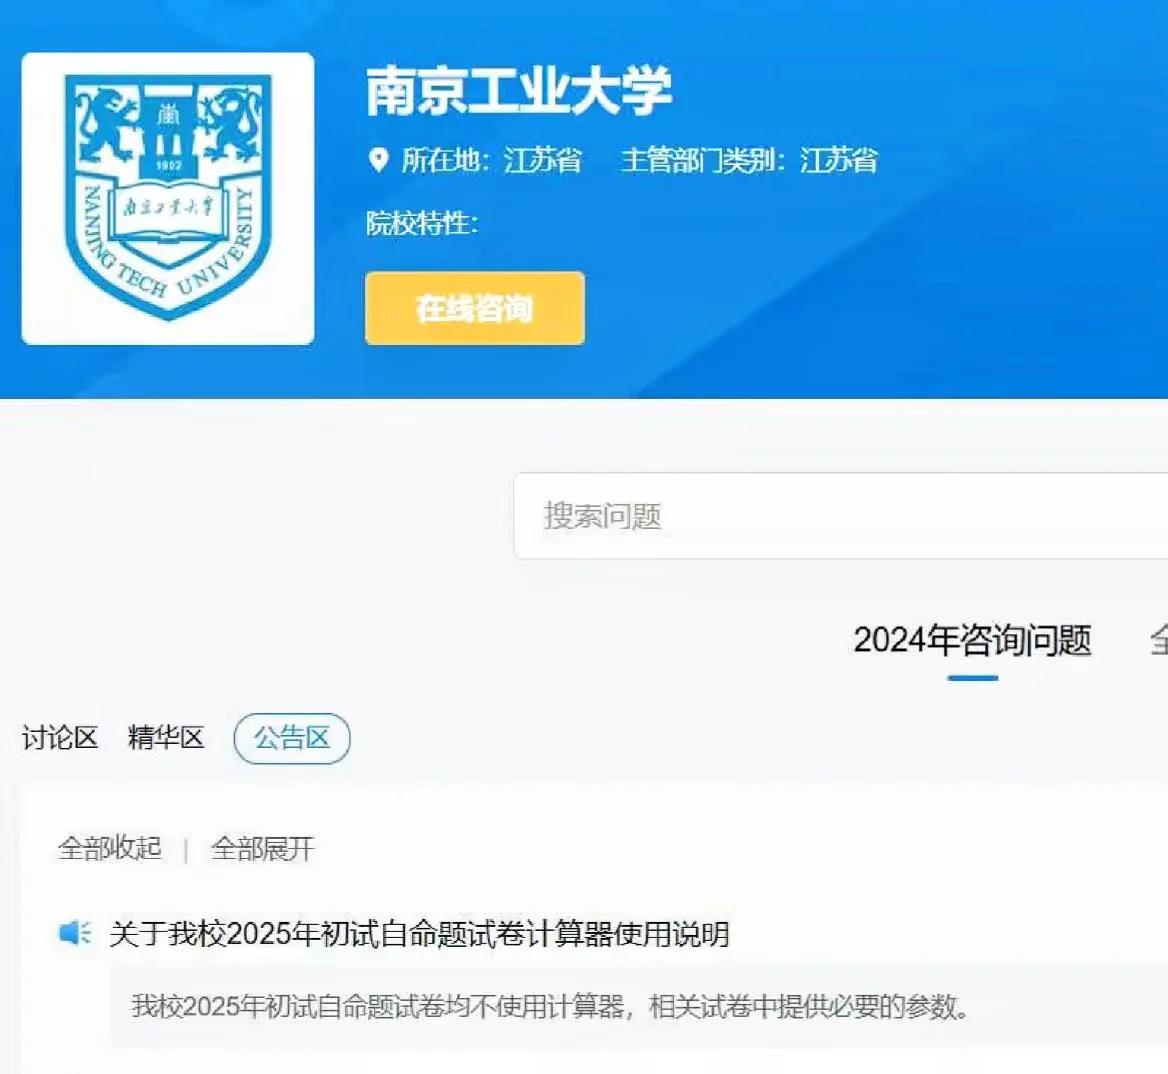Switch to the 精华区 tab
The image size is (1168, 1074).
click(166, 738)
